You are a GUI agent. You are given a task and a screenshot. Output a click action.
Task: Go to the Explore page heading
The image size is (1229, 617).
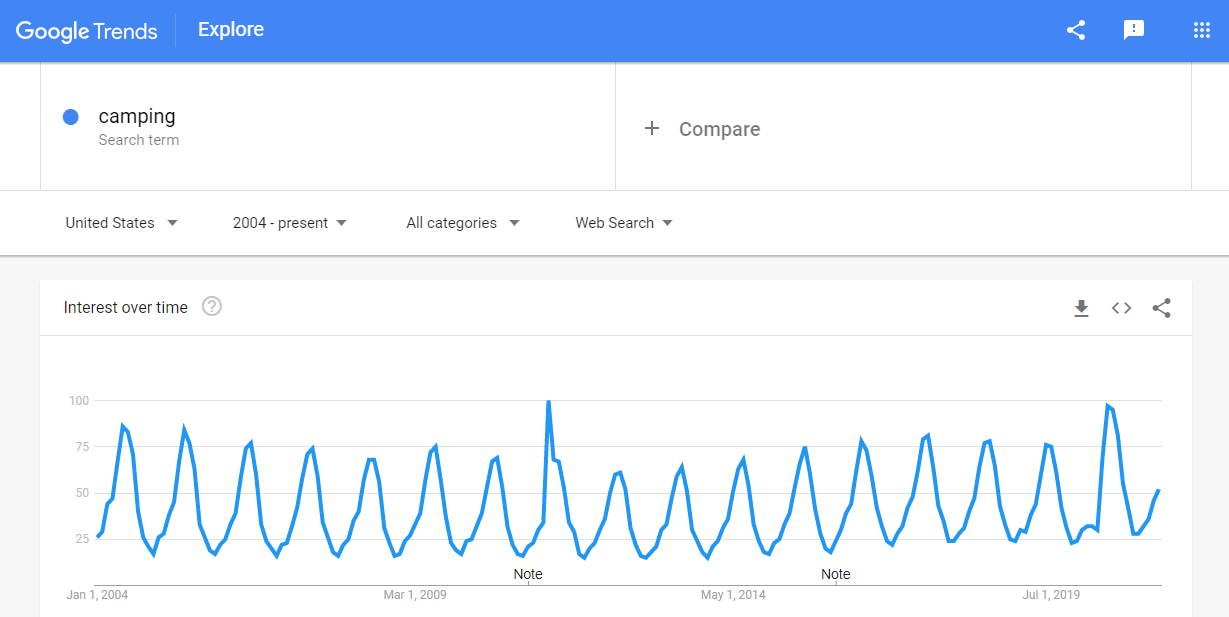pos(231,29)
